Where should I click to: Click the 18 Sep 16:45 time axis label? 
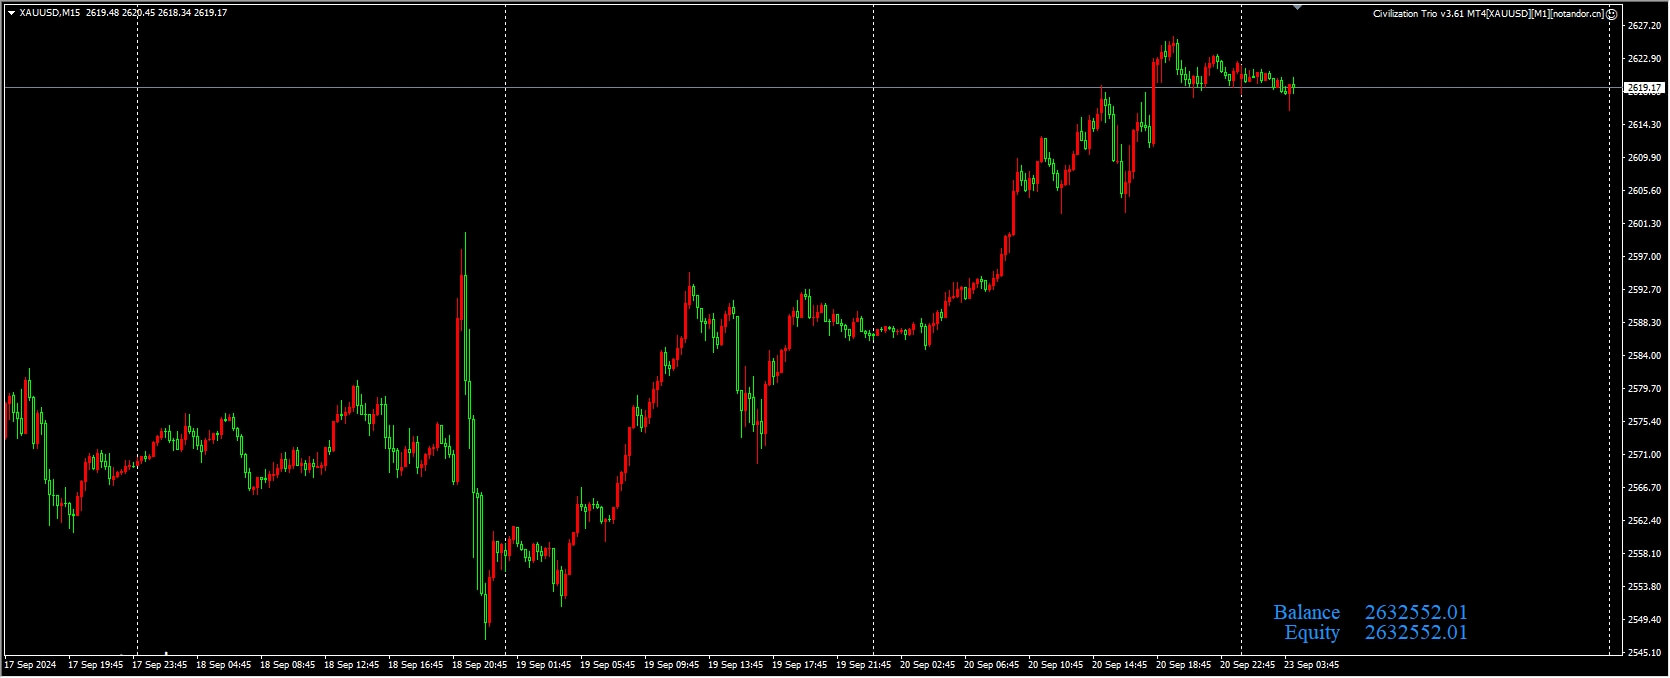(416, 664)
